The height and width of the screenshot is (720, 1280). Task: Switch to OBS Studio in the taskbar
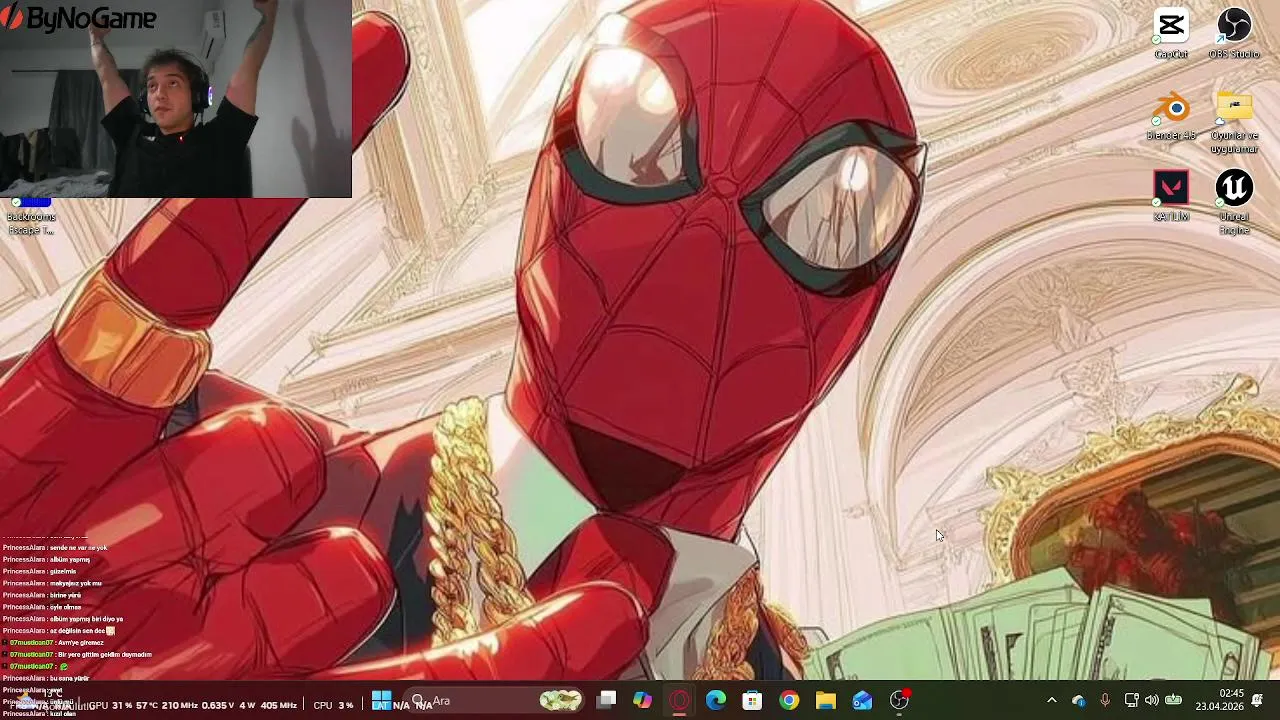pyautogui.click(x=899, y=701)
